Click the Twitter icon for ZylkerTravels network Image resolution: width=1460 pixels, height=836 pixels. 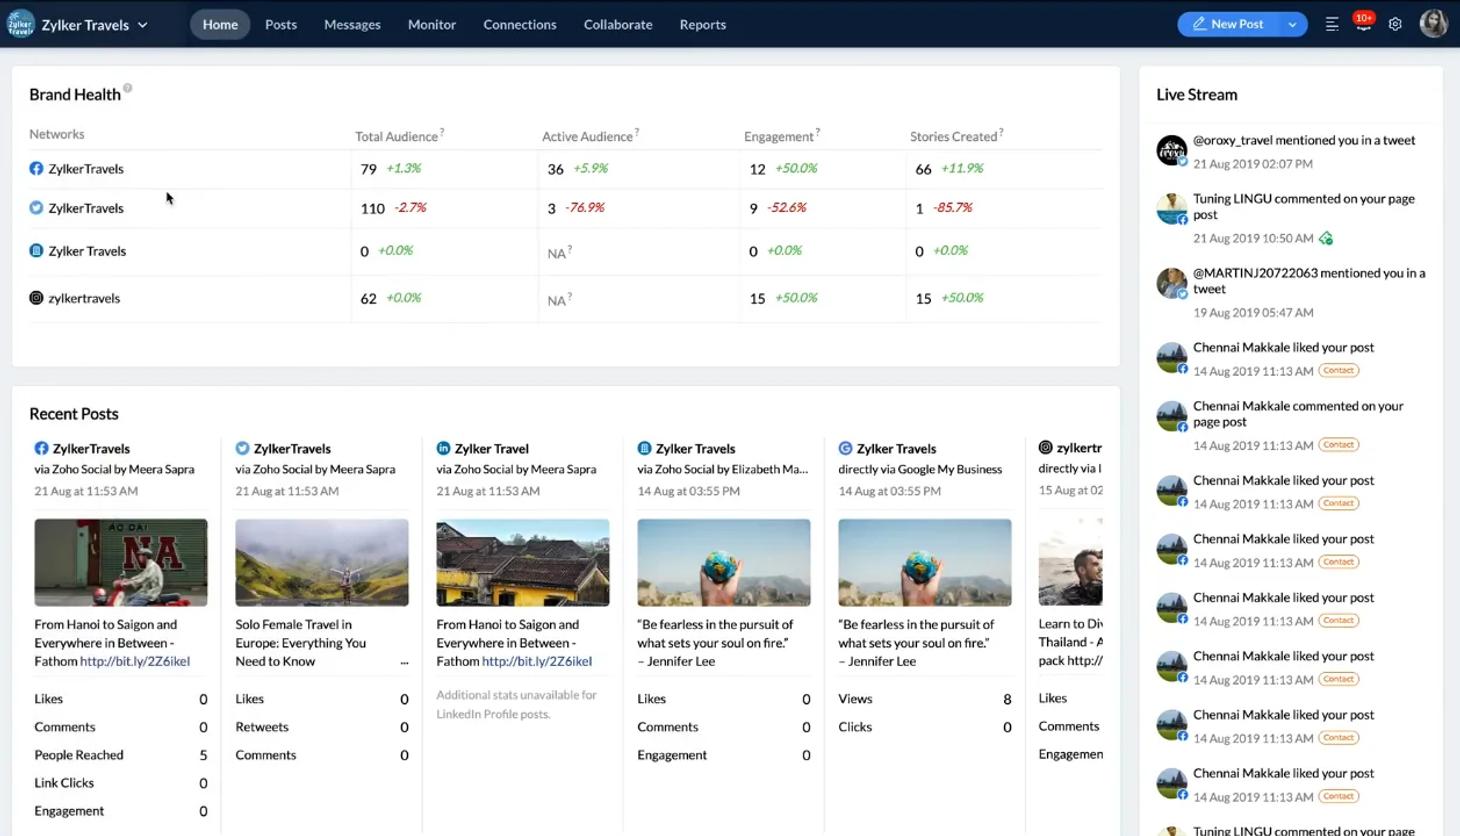pyautogui.click(x=36, y=207)
